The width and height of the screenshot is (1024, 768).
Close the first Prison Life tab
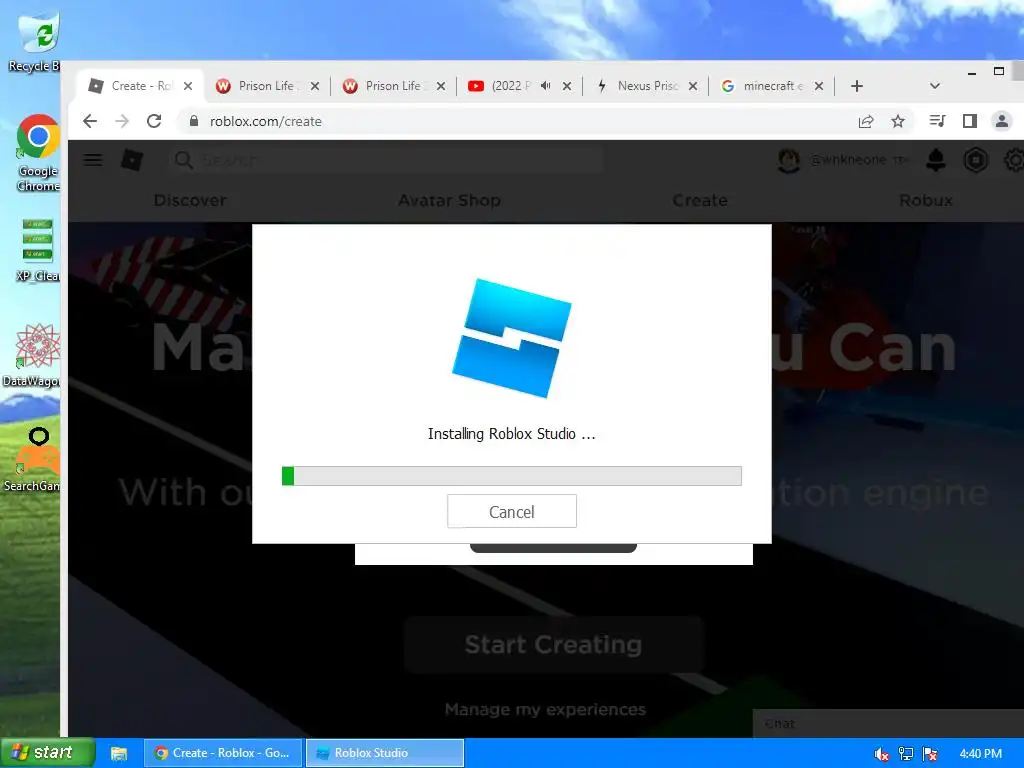coord(315,86)
